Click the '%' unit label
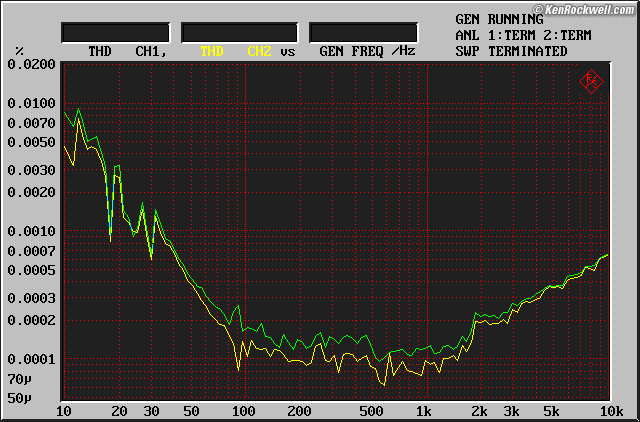This screenshot has width=640, height=422. [x=19, y=51]
